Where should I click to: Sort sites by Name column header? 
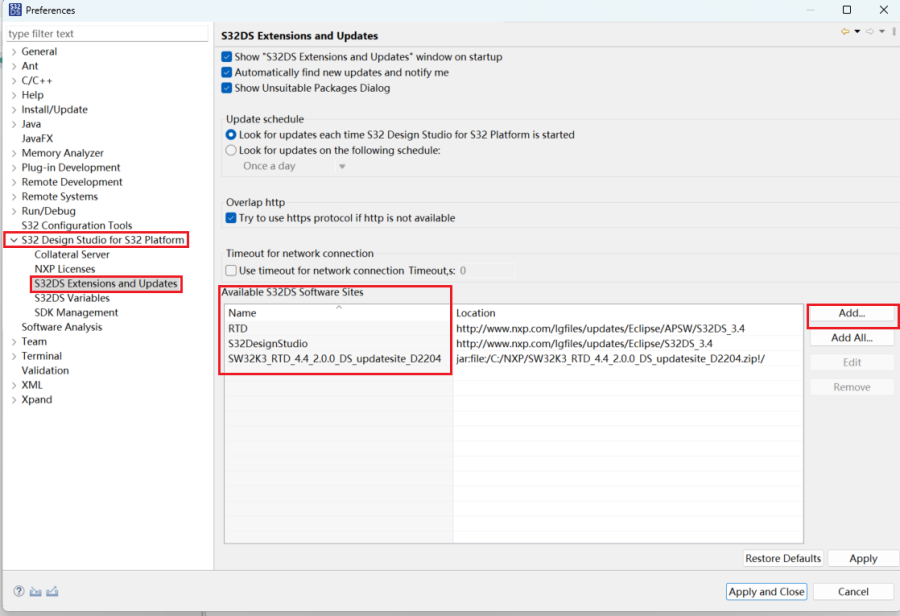[339, 313]
